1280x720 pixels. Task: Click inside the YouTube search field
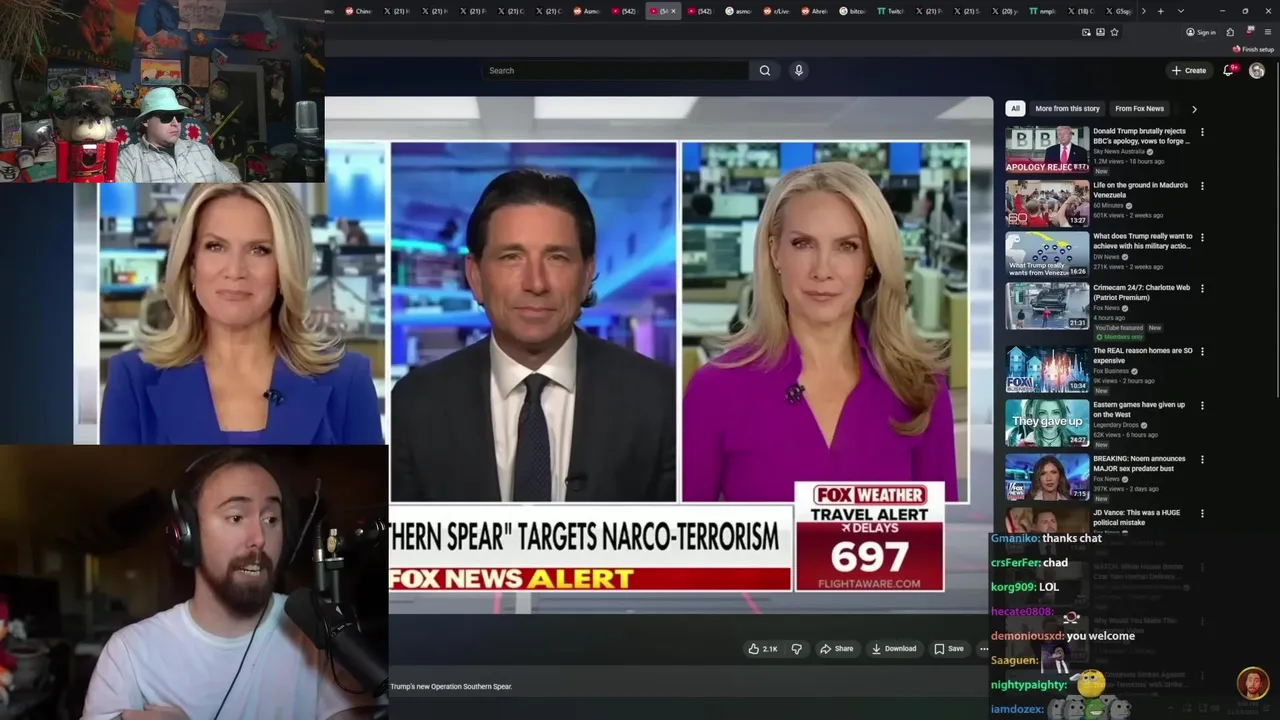click(x=615, y=70)
